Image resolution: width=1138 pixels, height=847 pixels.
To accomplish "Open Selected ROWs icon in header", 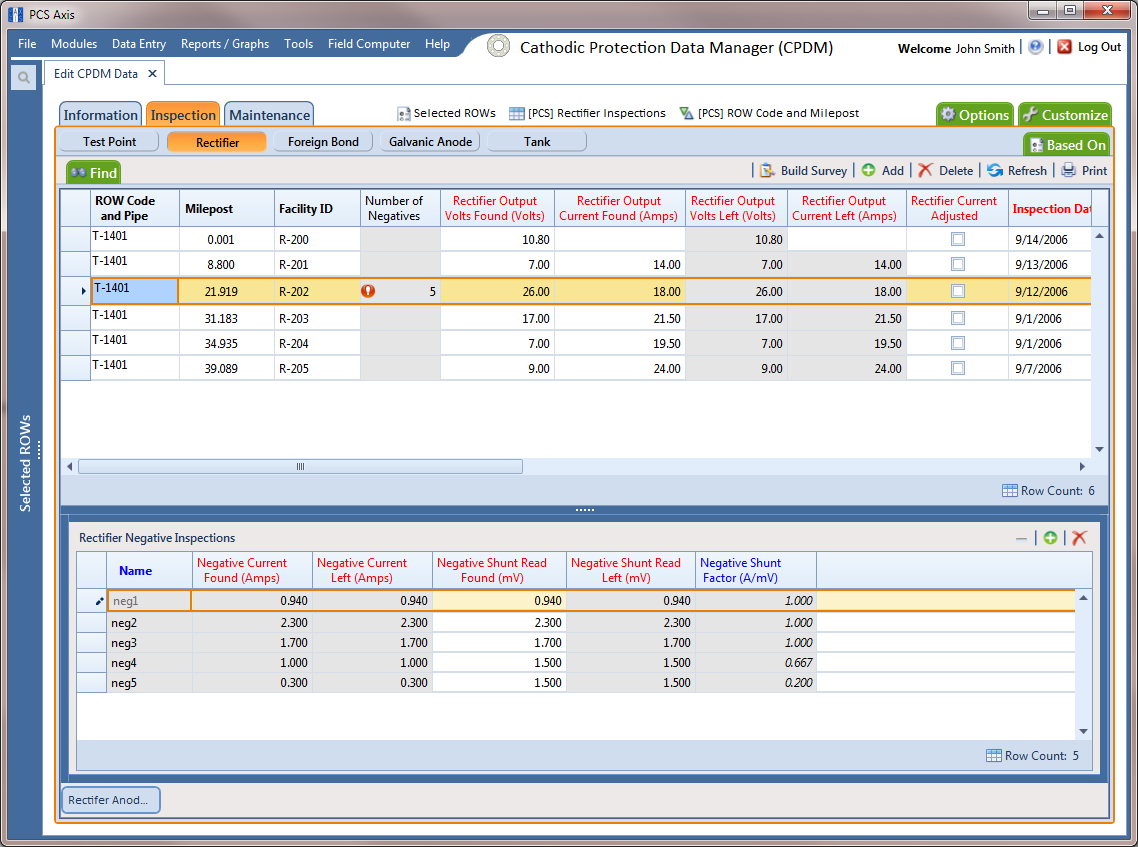I will (x=404, y=114).
